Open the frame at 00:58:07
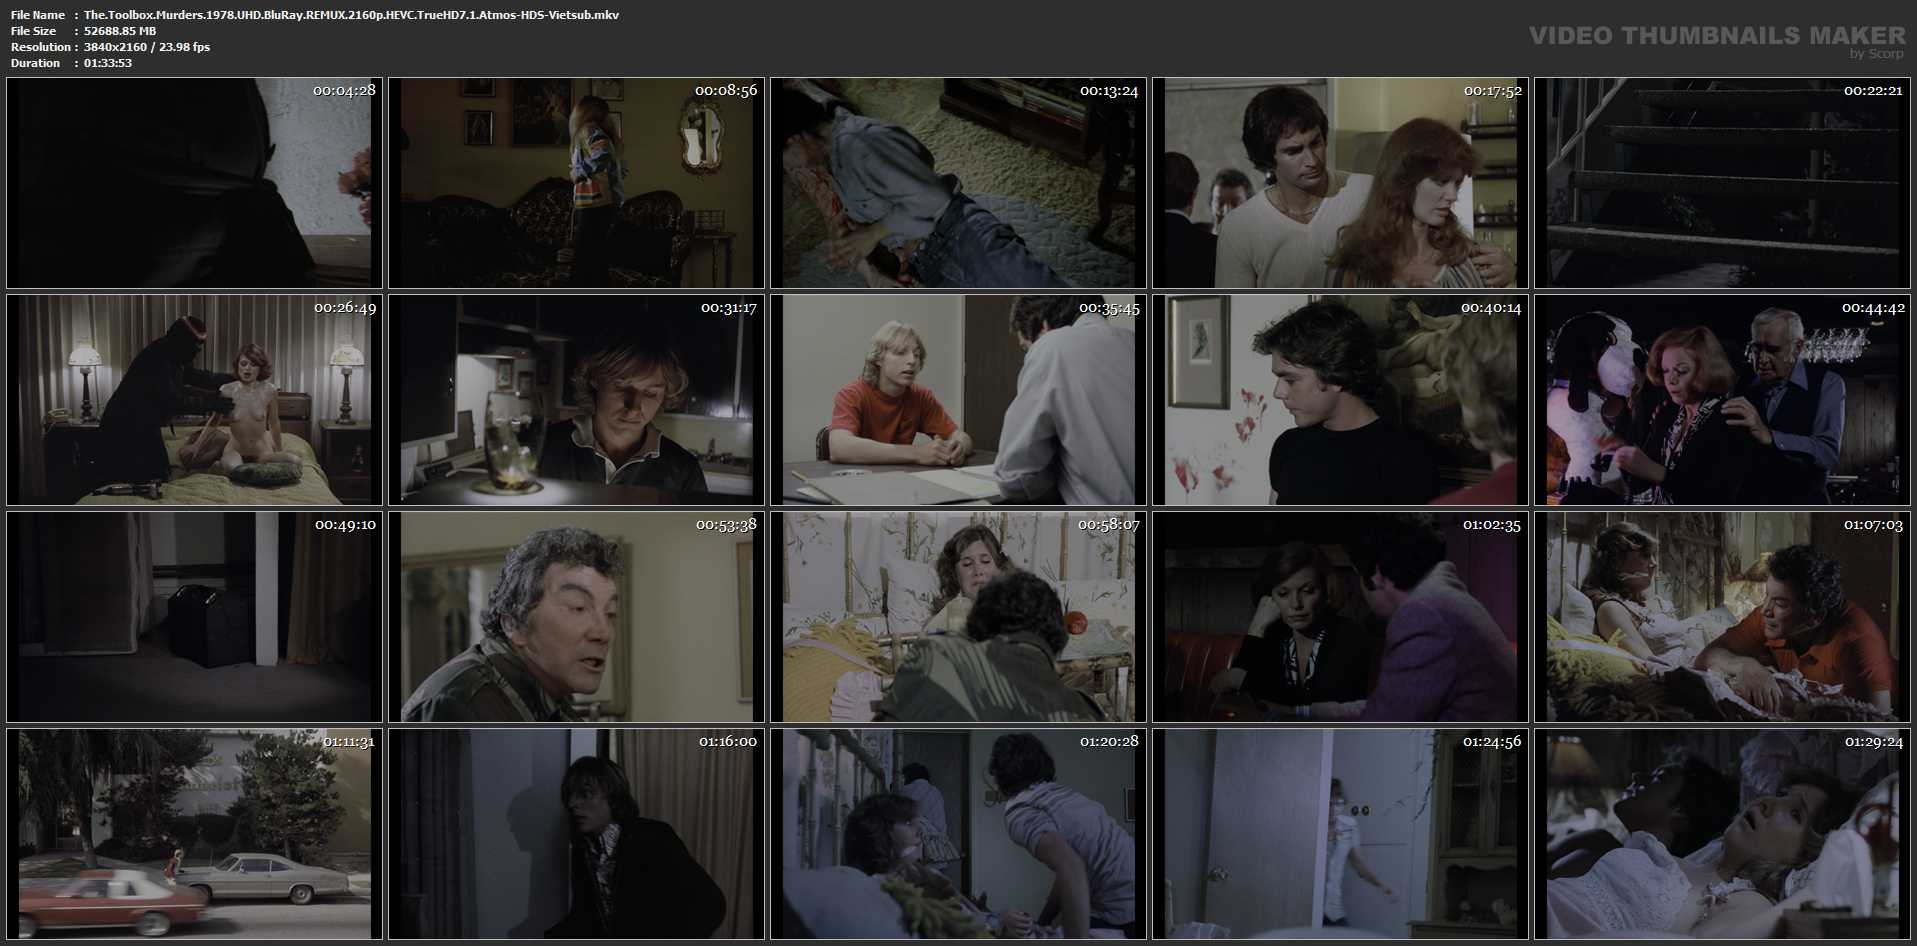Image resolution: width=1917 pixels, height=946 pixels. pyautogui.click(x=958, y=617)
